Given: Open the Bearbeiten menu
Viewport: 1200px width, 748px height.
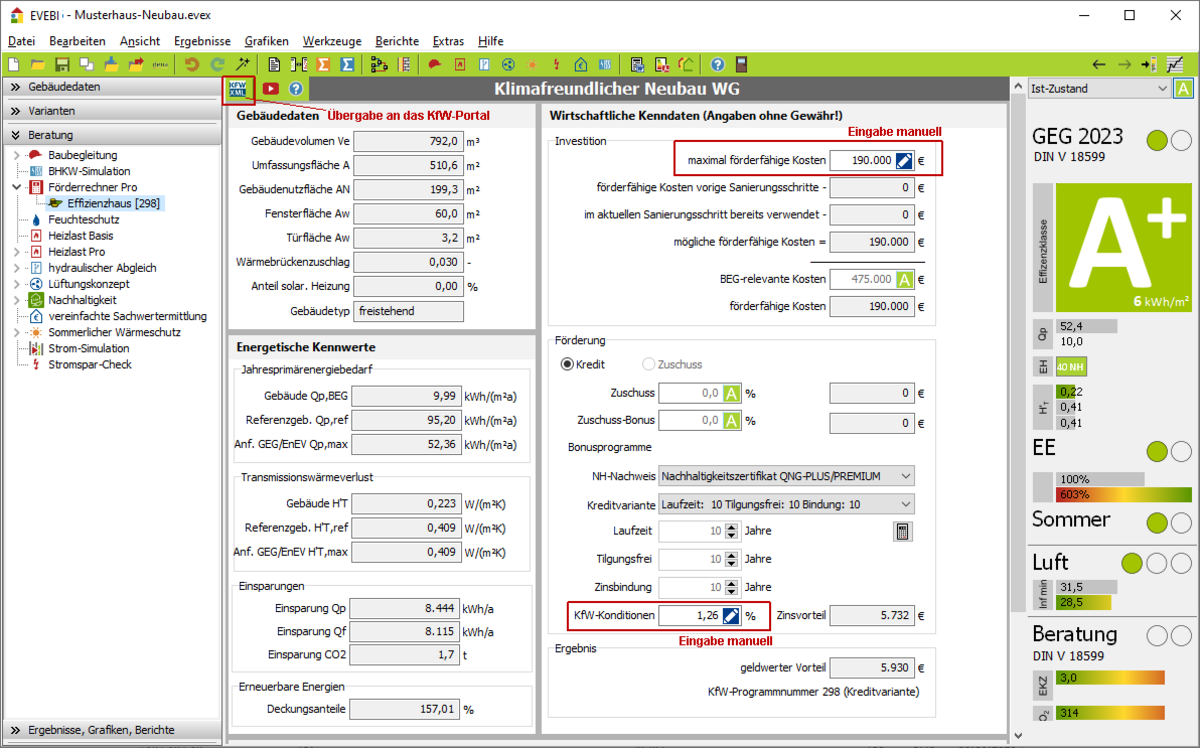Looking at the screenshot, I should point(77,41).
